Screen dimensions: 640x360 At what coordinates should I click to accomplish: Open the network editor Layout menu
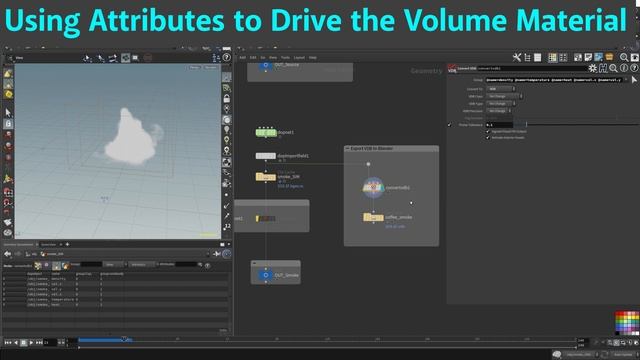[x=299, y=58]
